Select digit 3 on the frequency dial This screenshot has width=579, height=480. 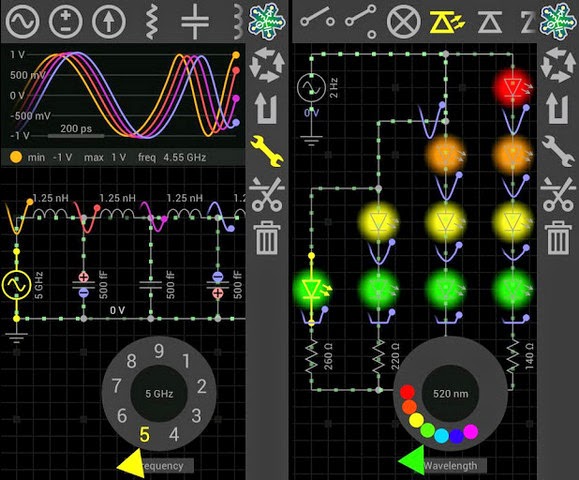tap(196, 416)
